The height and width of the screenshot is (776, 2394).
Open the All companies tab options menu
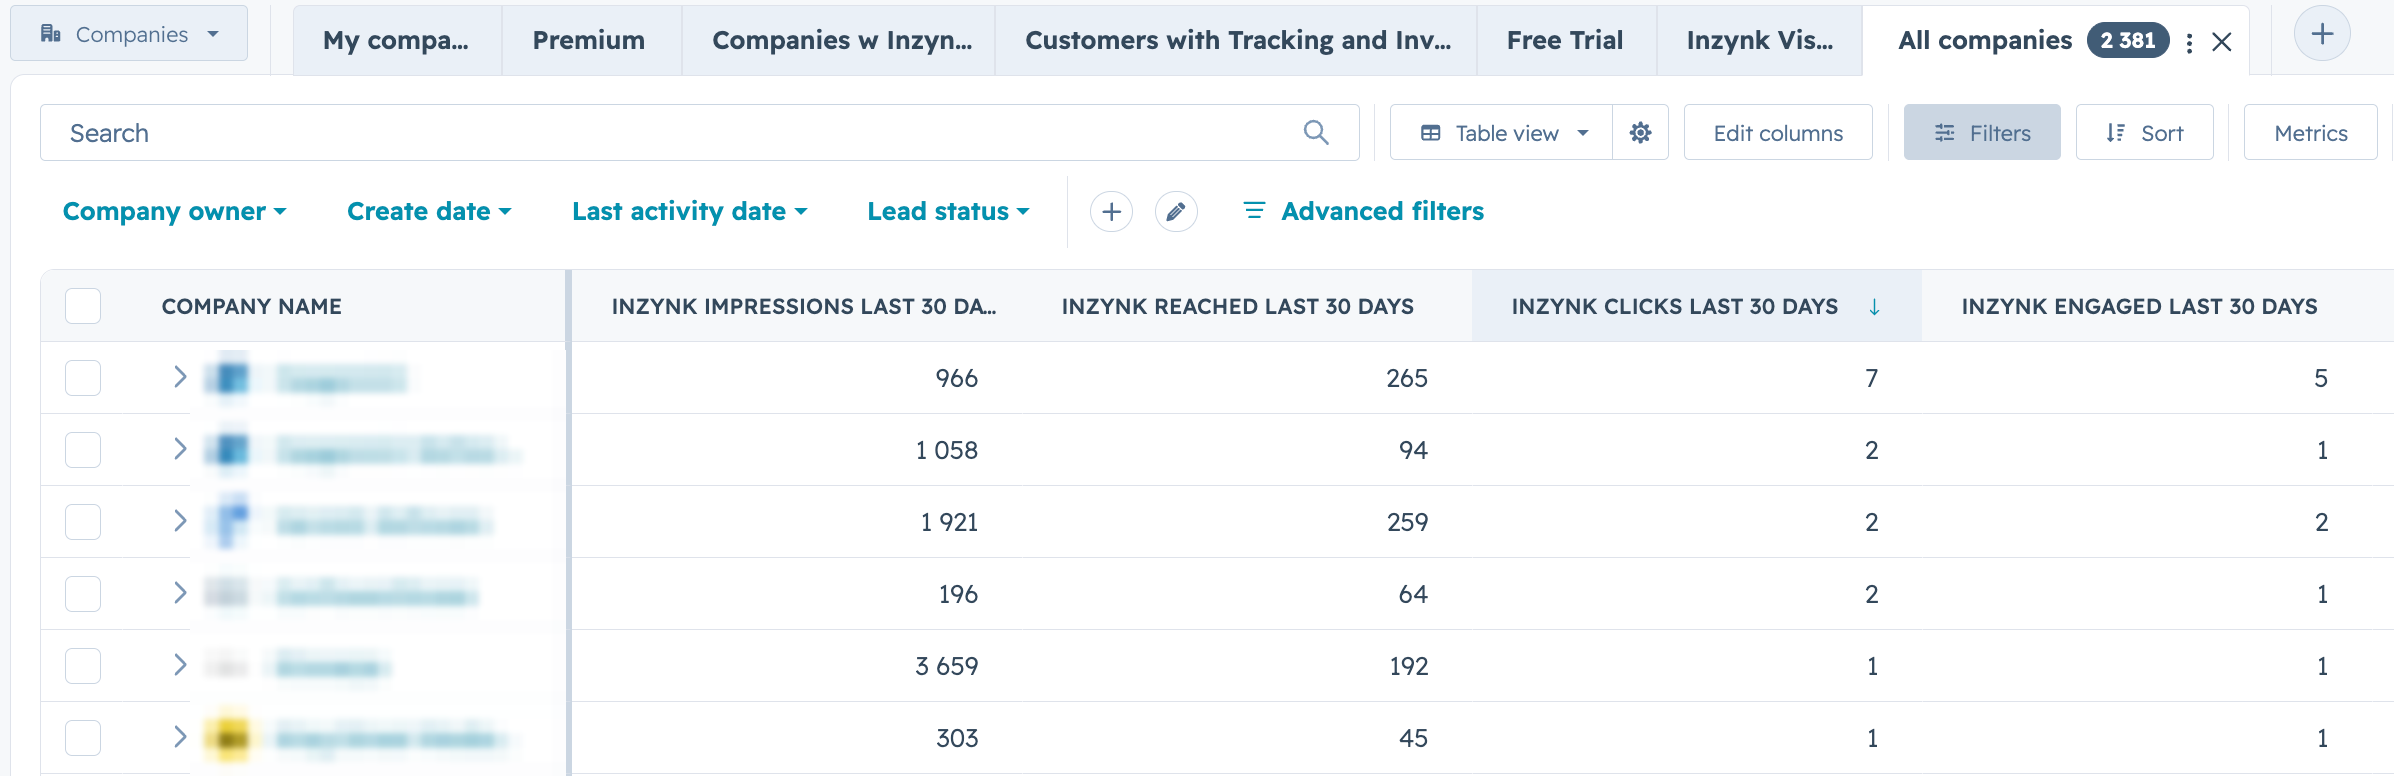tap(2189, 42)
